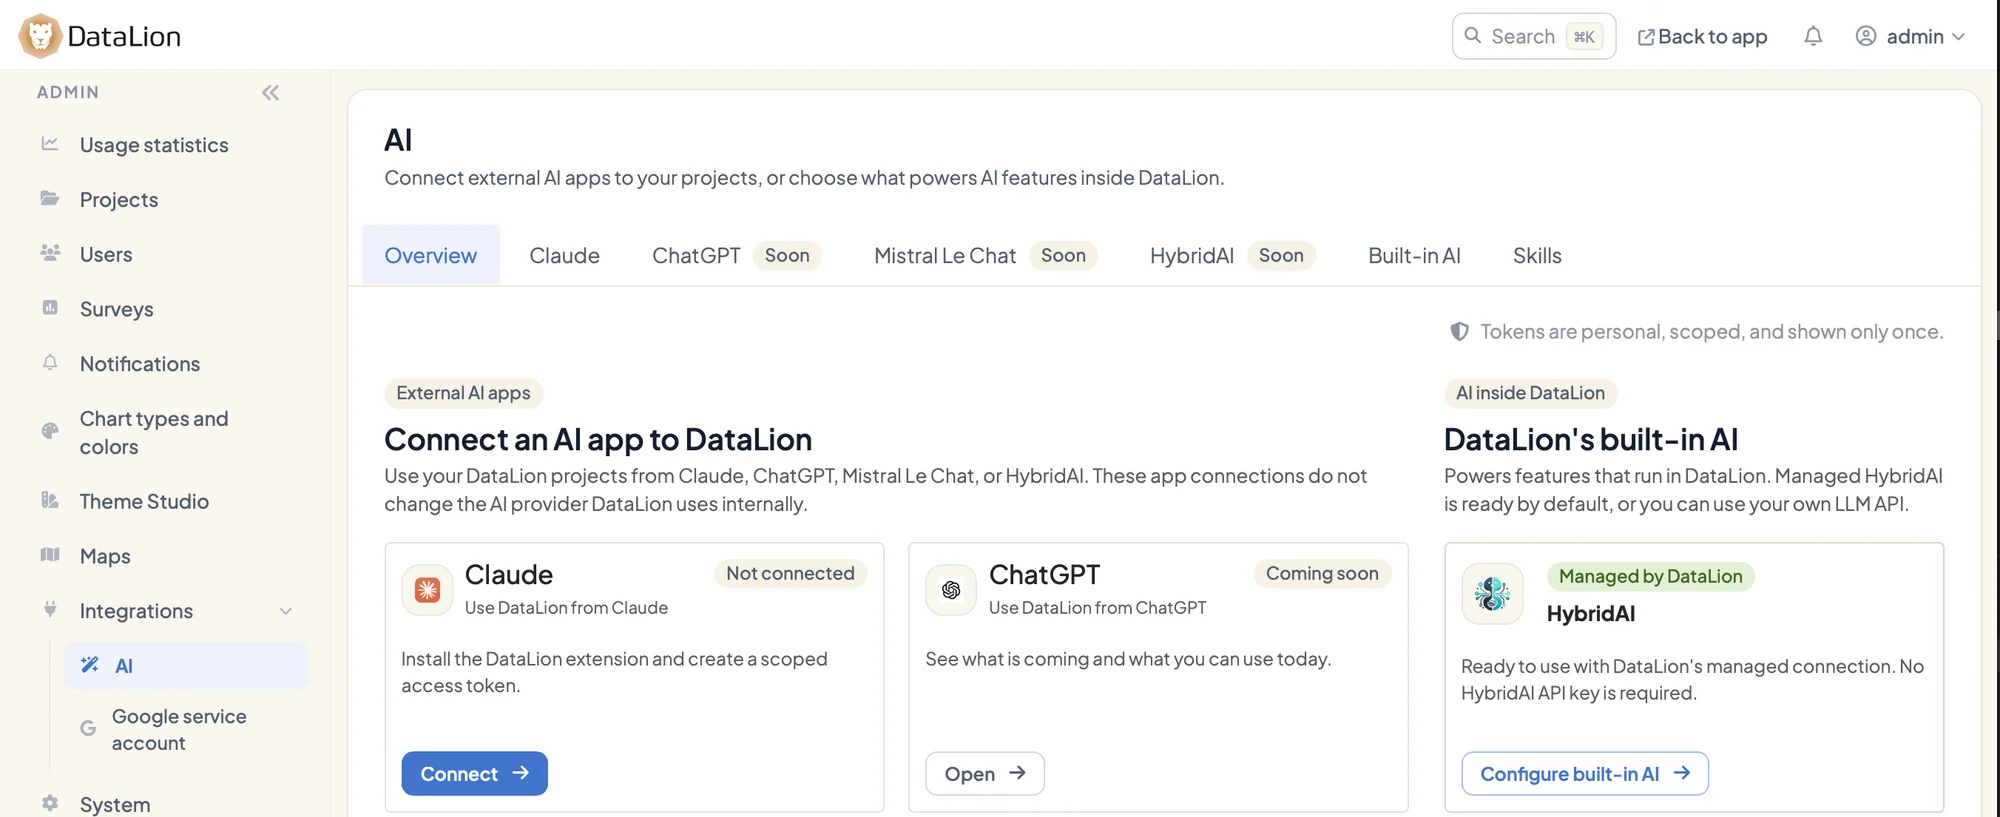Open Google service account page
Viewport: 2000px width, 817px height.
click(179, 729)
